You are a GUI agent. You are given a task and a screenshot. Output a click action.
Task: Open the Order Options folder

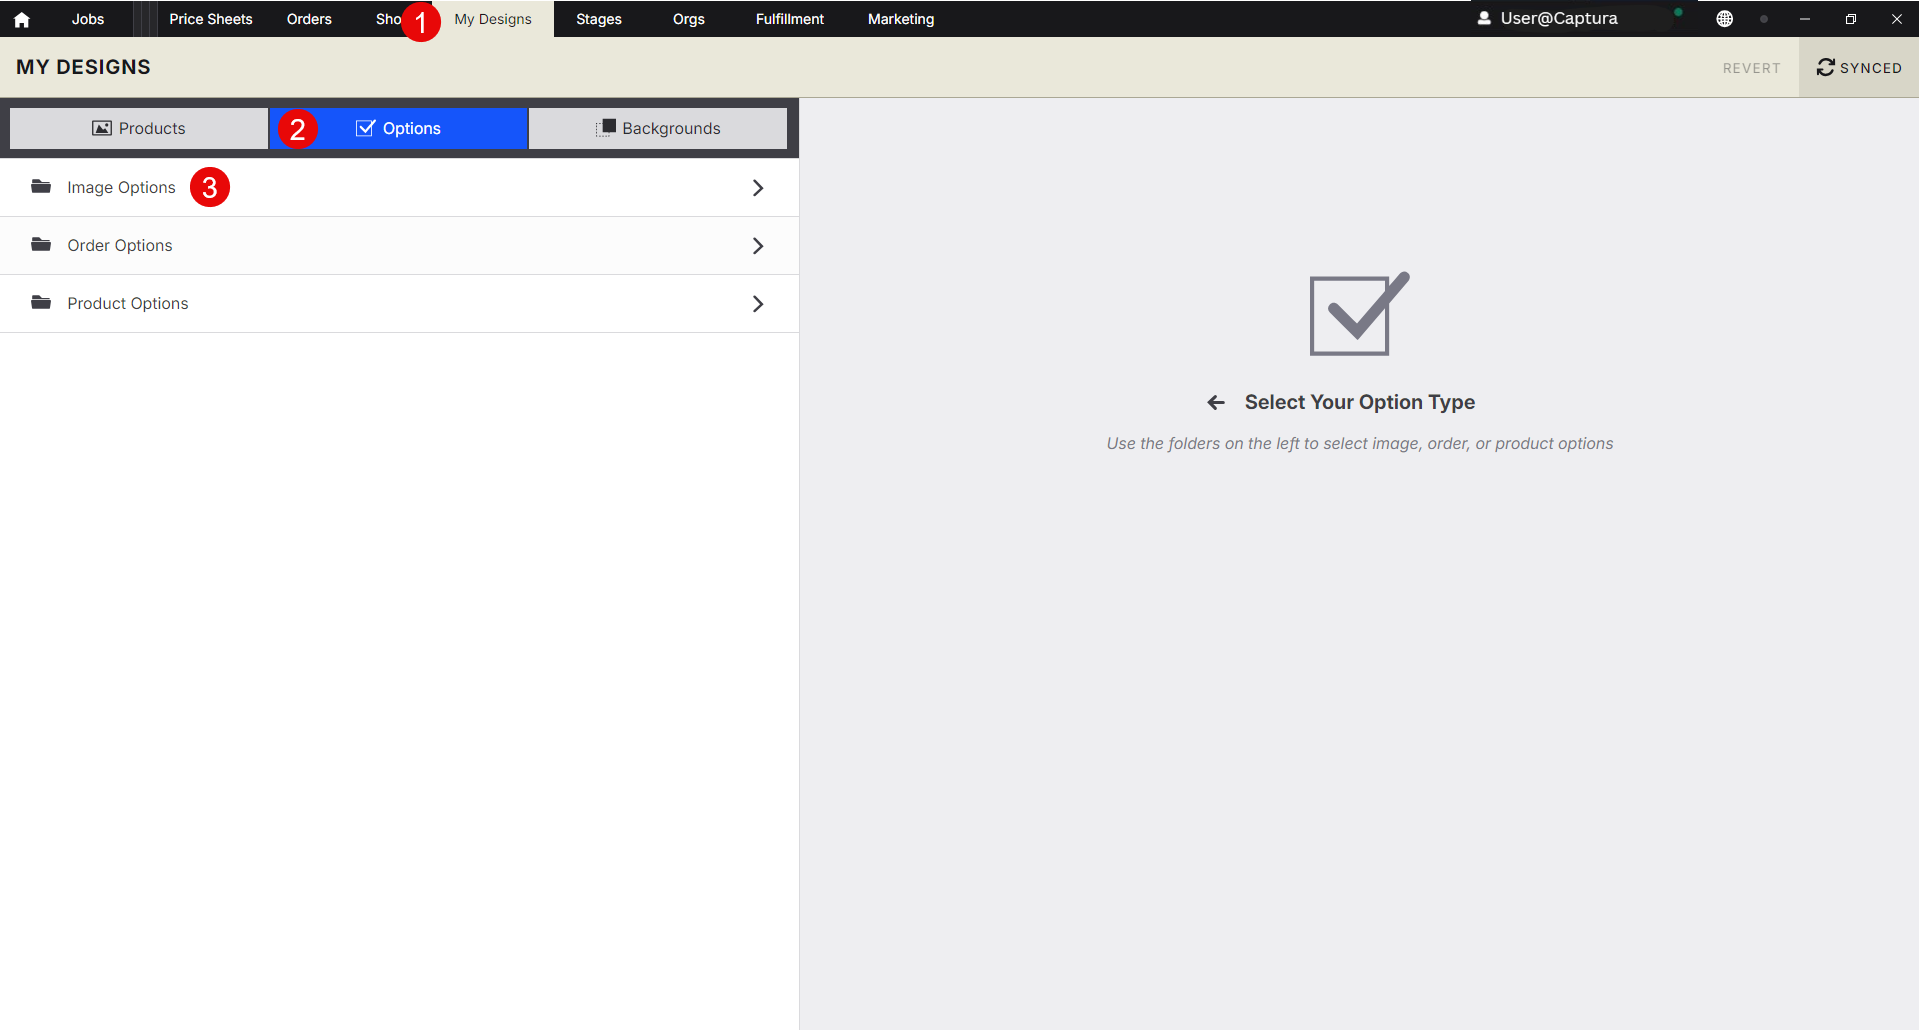(x=399, y=246)
